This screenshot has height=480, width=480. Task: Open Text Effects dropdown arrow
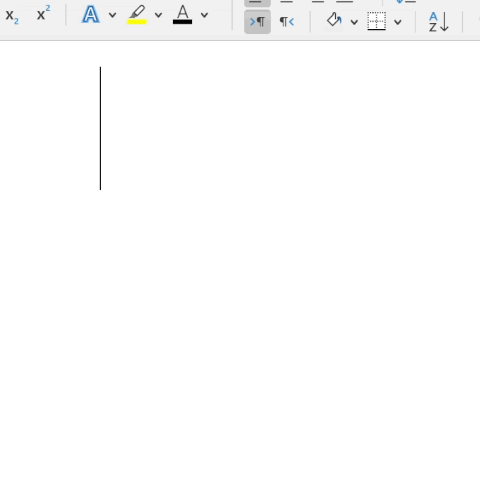[112, 15]
